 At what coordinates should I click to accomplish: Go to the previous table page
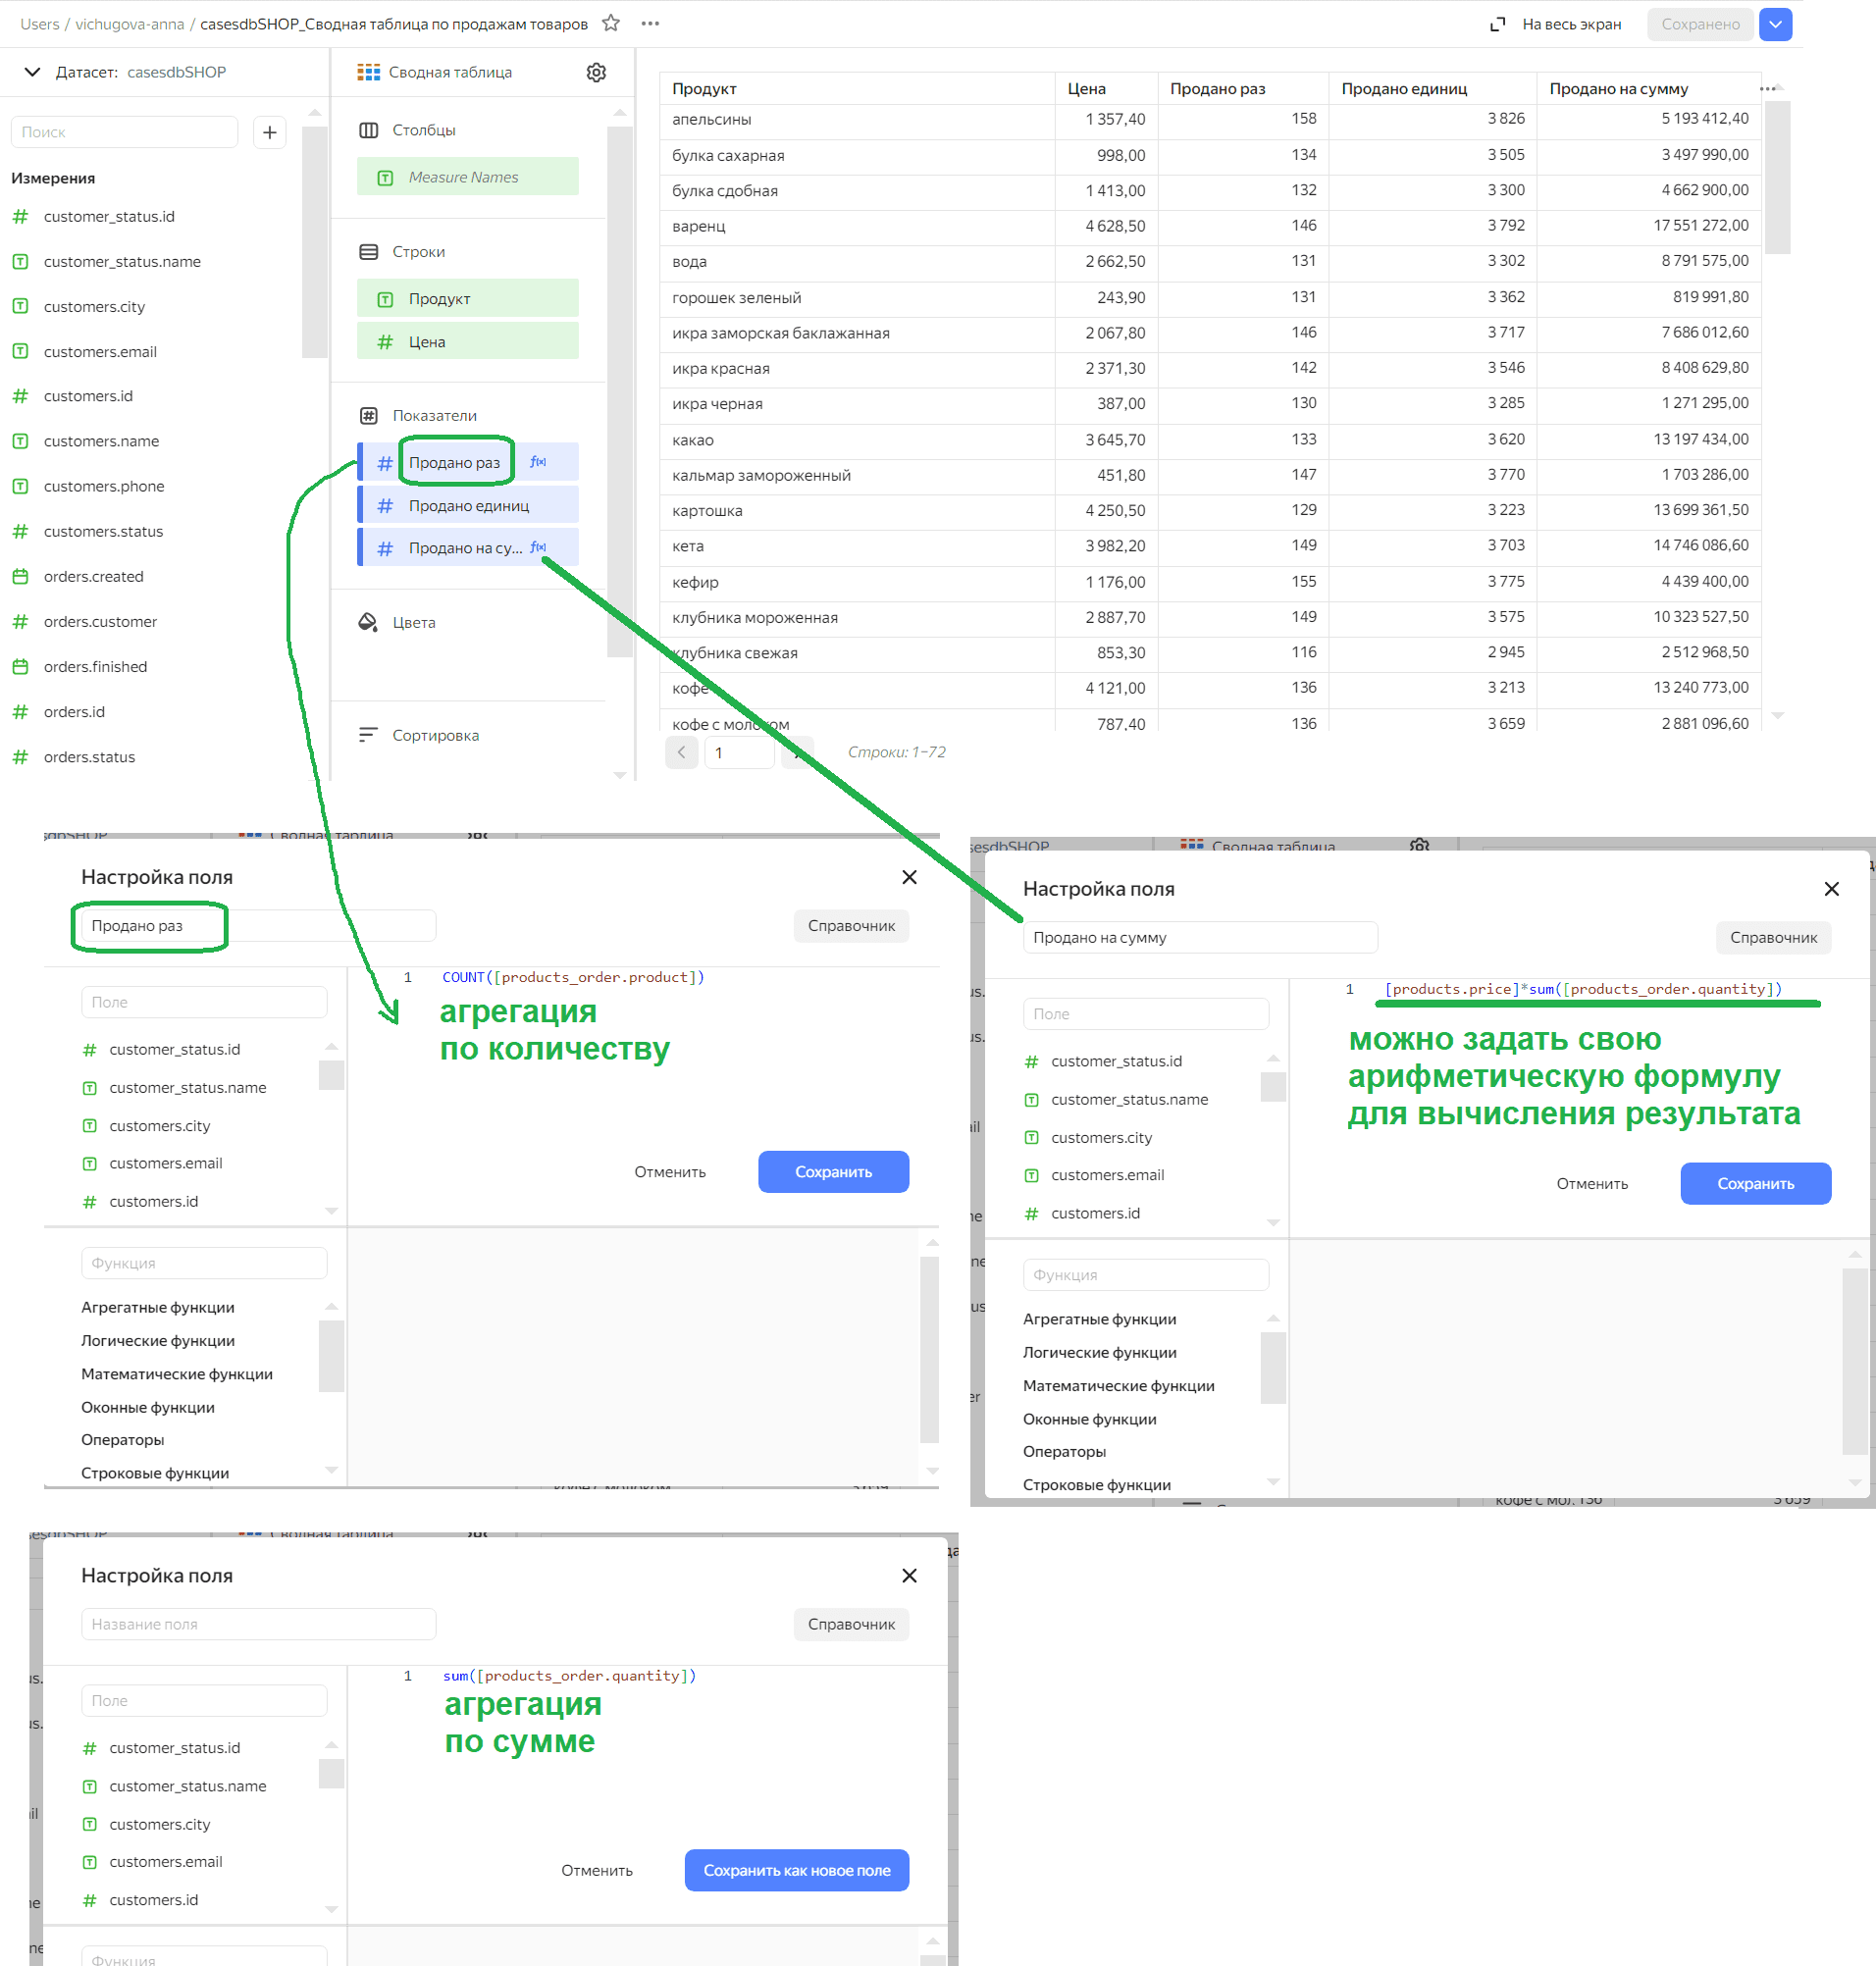(x=681, y=752)
